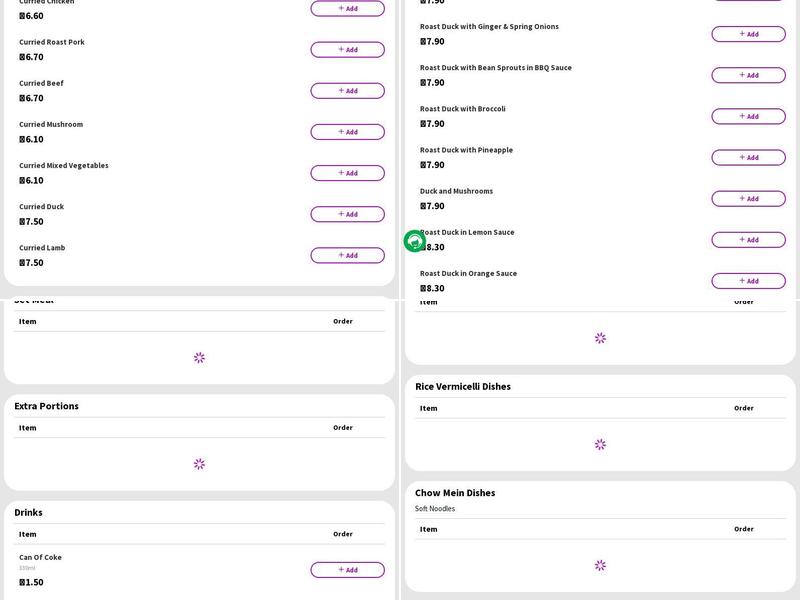Click the Chow Mein Dishes heading
The image size is (800, 600).
point(455,493)
